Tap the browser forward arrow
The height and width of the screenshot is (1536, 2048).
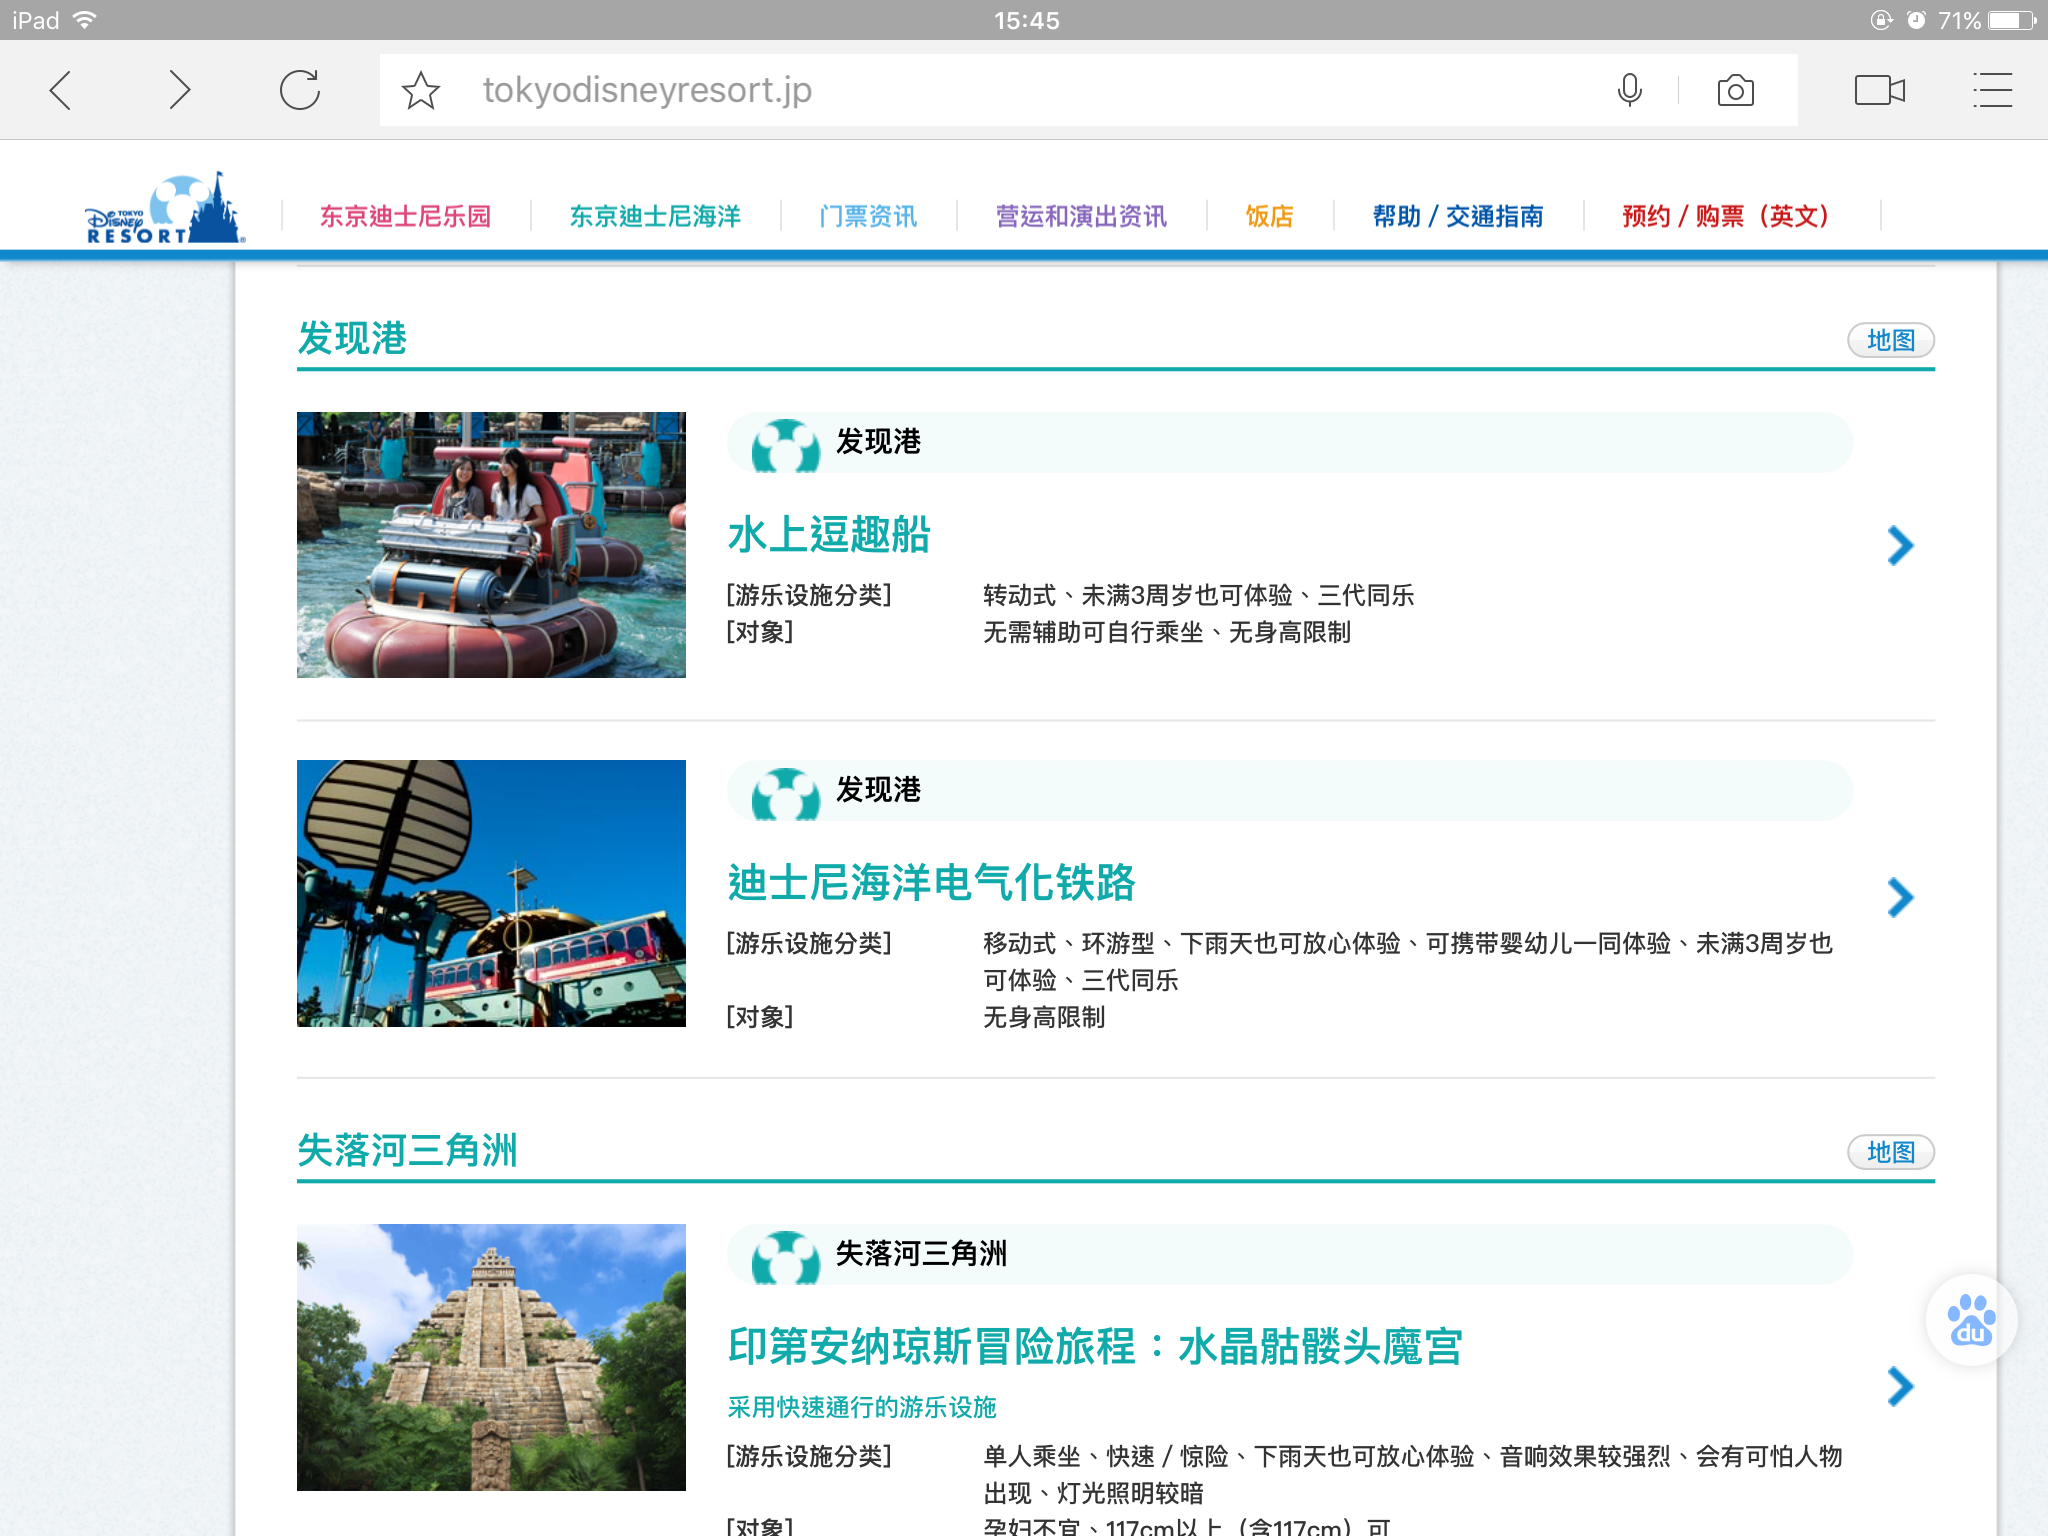(x=180, y=90)
